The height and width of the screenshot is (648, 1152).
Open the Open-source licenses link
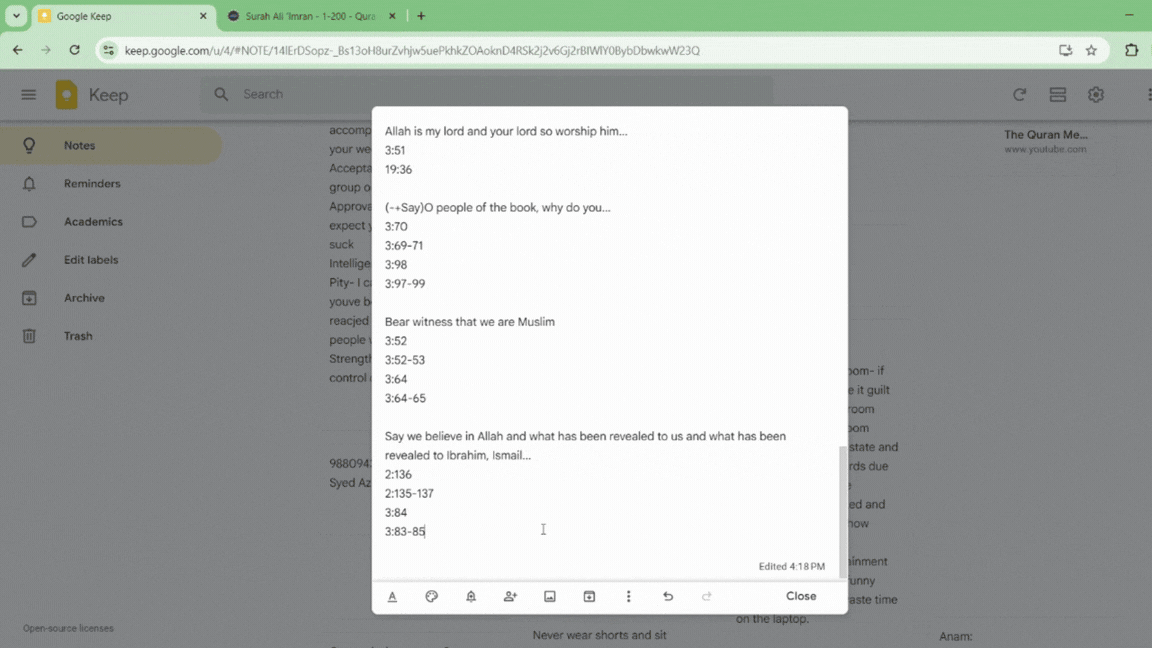coord(68,628)
